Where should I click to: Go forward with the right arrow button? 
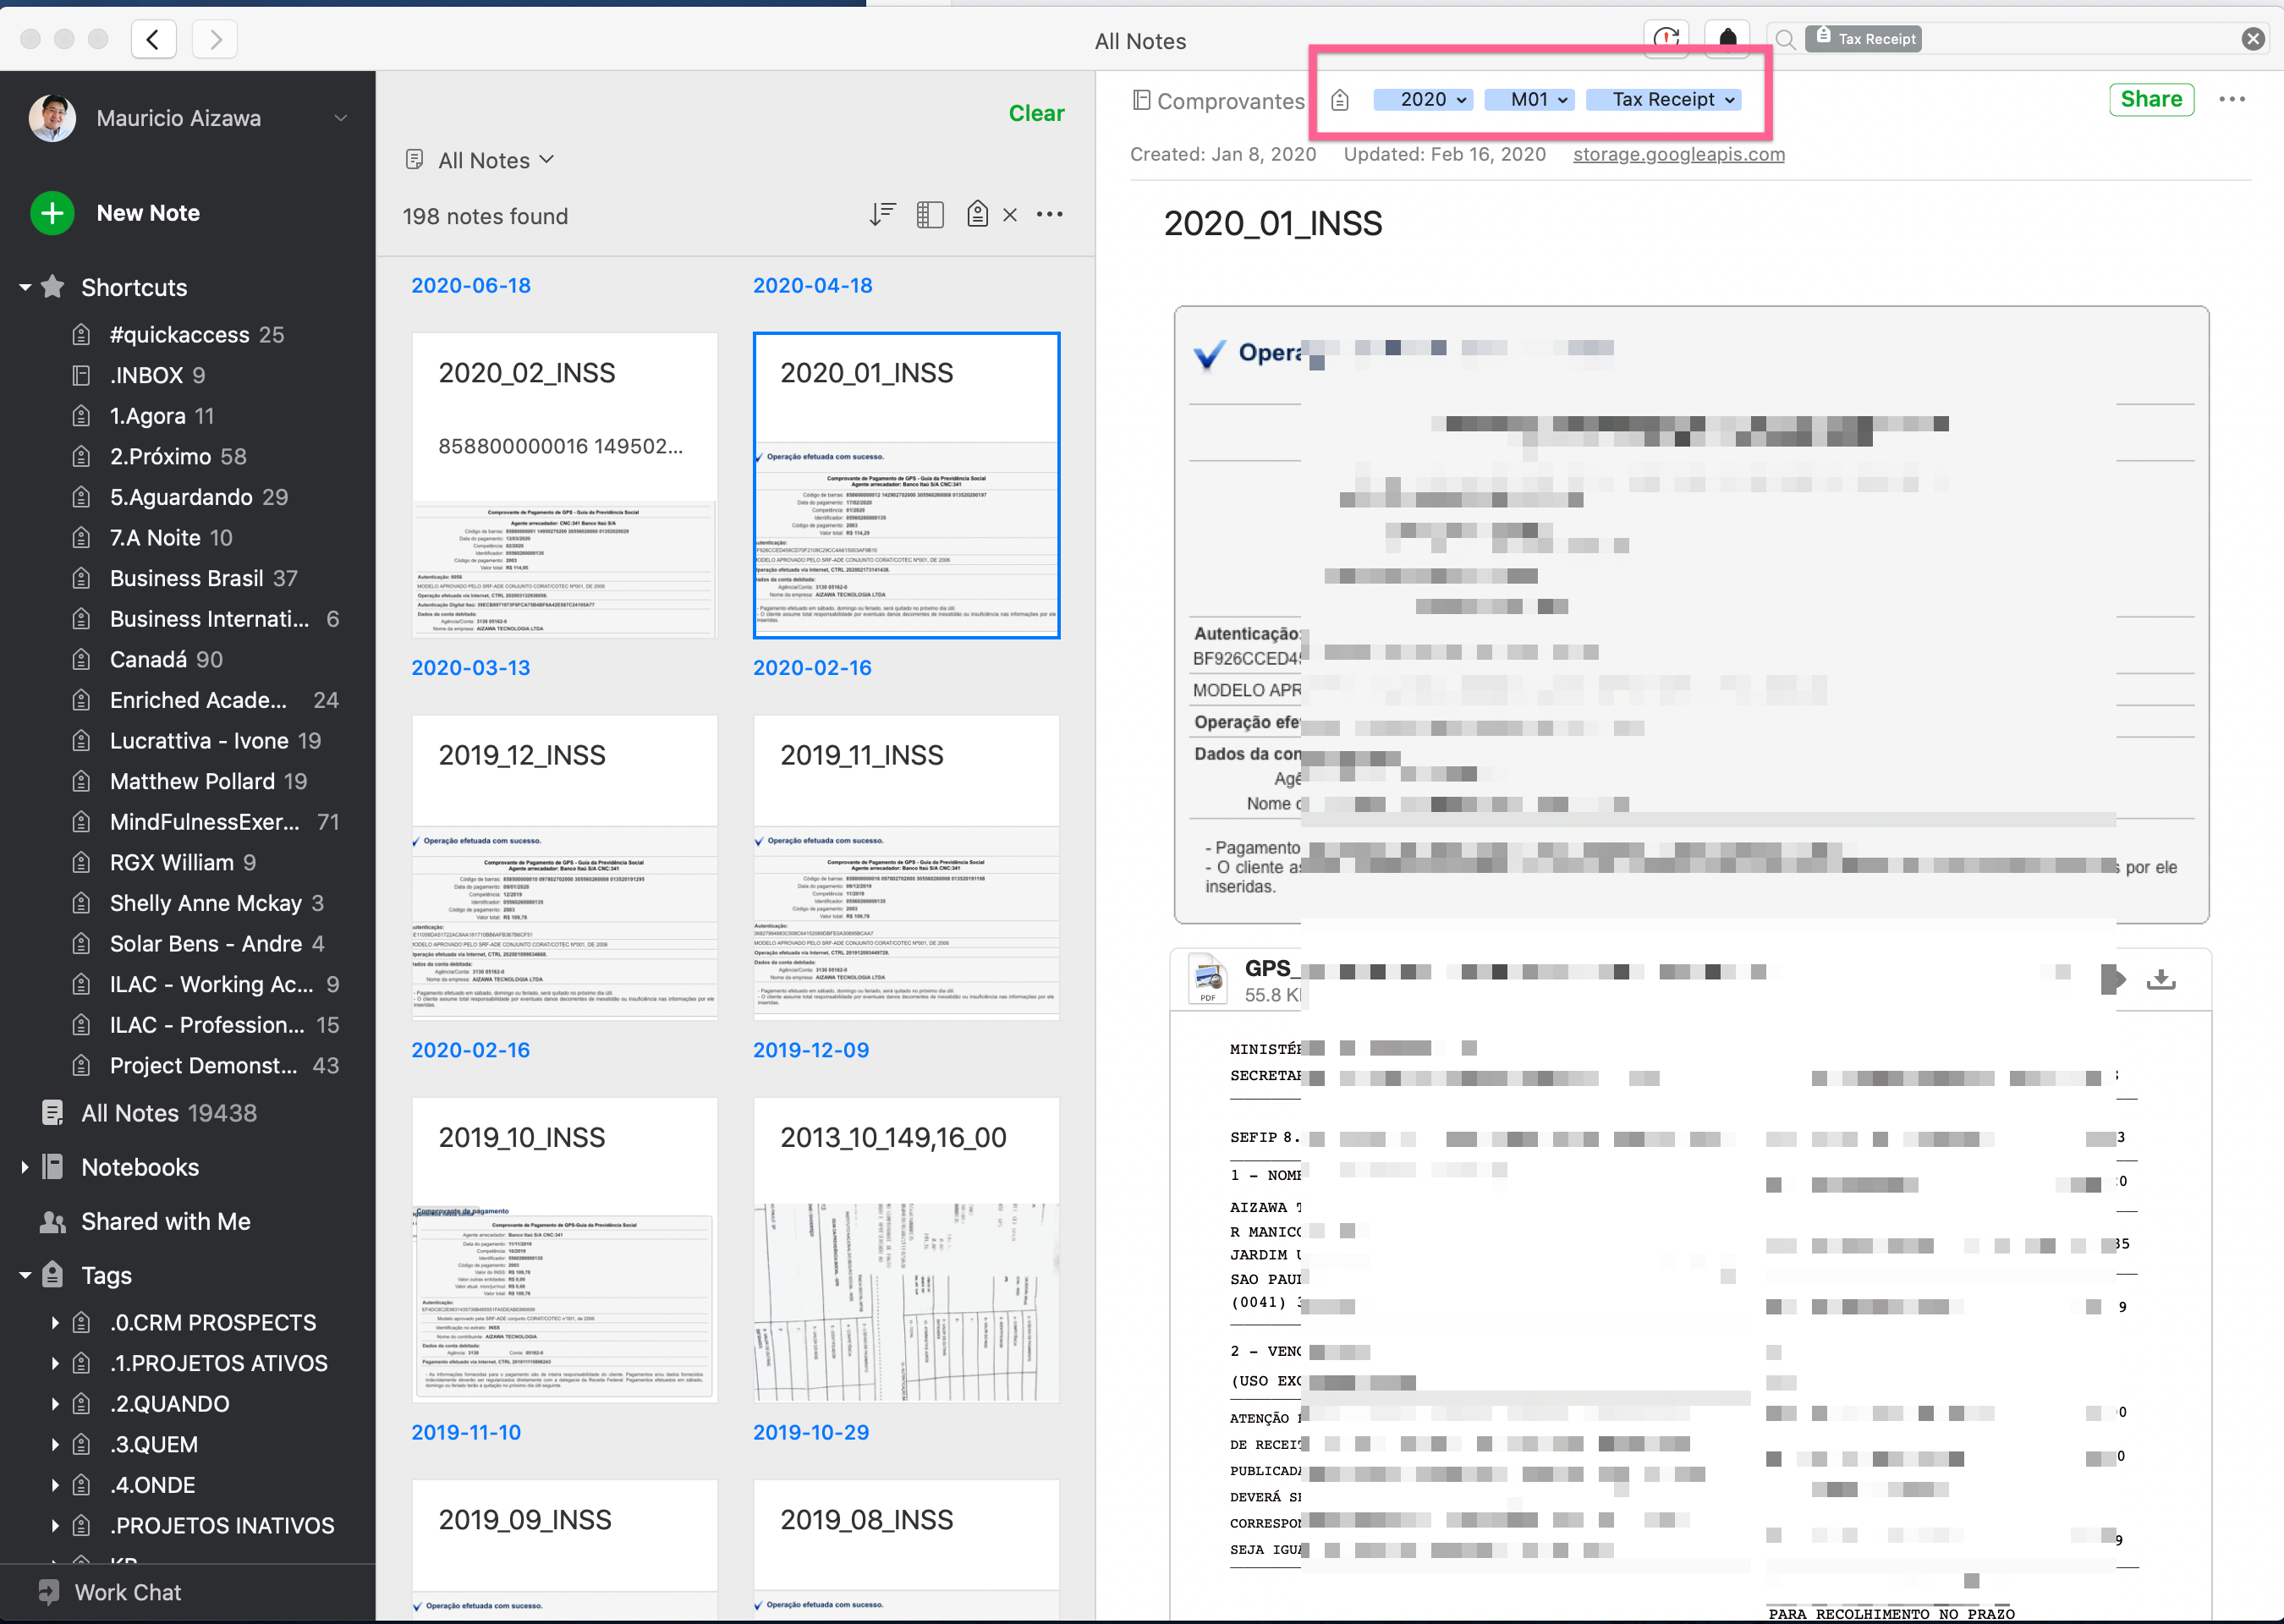[215, 40]
